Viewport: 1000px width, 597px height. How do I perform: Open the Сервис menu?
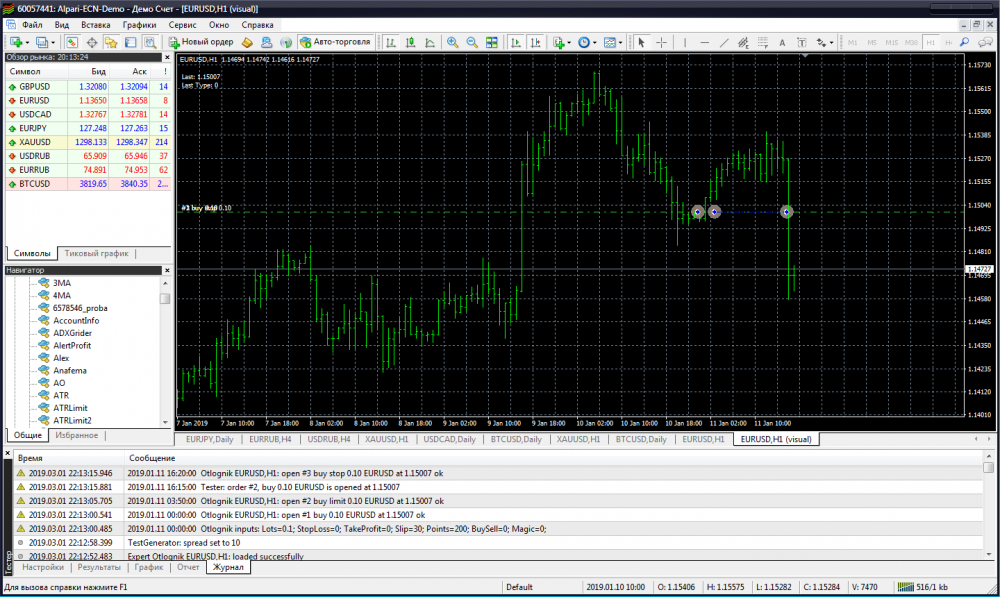click(x=182, y=25)
